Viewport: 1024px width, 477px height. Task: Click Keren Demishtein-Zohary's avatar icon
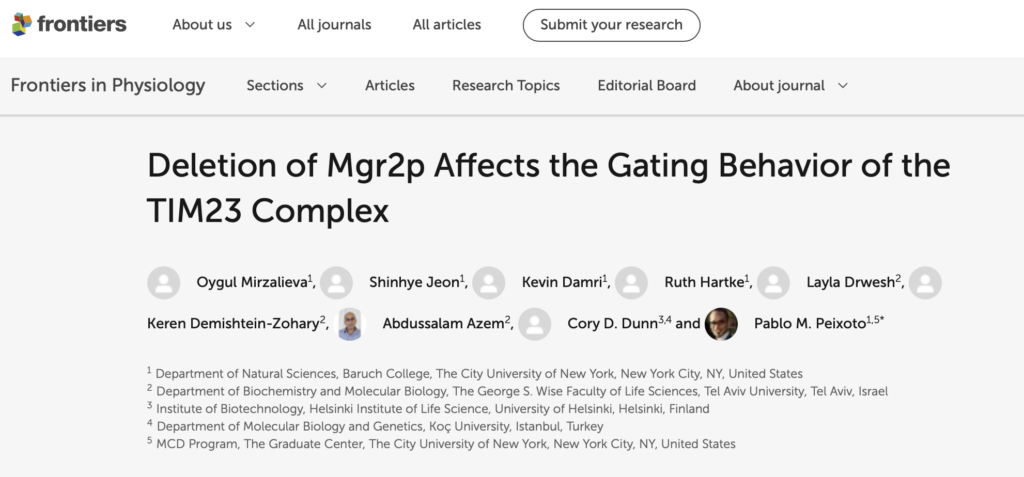tap(925, 283)
